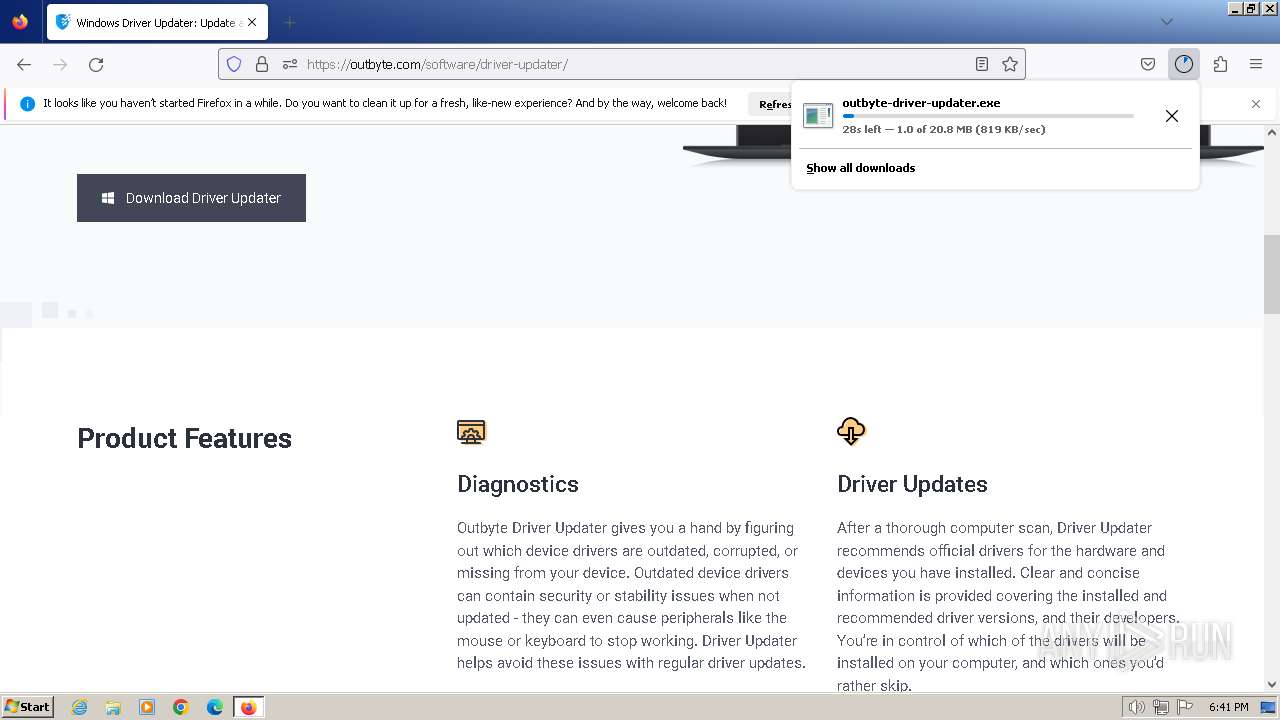Show all downloads link
The height and width of the screenshot is (720, 1280).
[x=861, y=168]
